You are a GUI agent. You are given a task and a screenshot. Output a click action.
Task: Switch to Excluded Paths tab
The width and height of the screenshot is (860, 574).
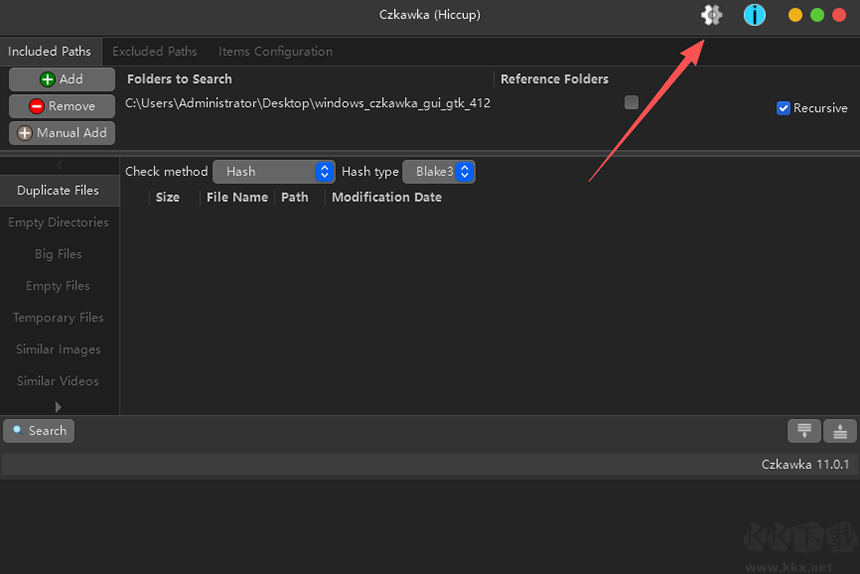(x=155, y=52)
